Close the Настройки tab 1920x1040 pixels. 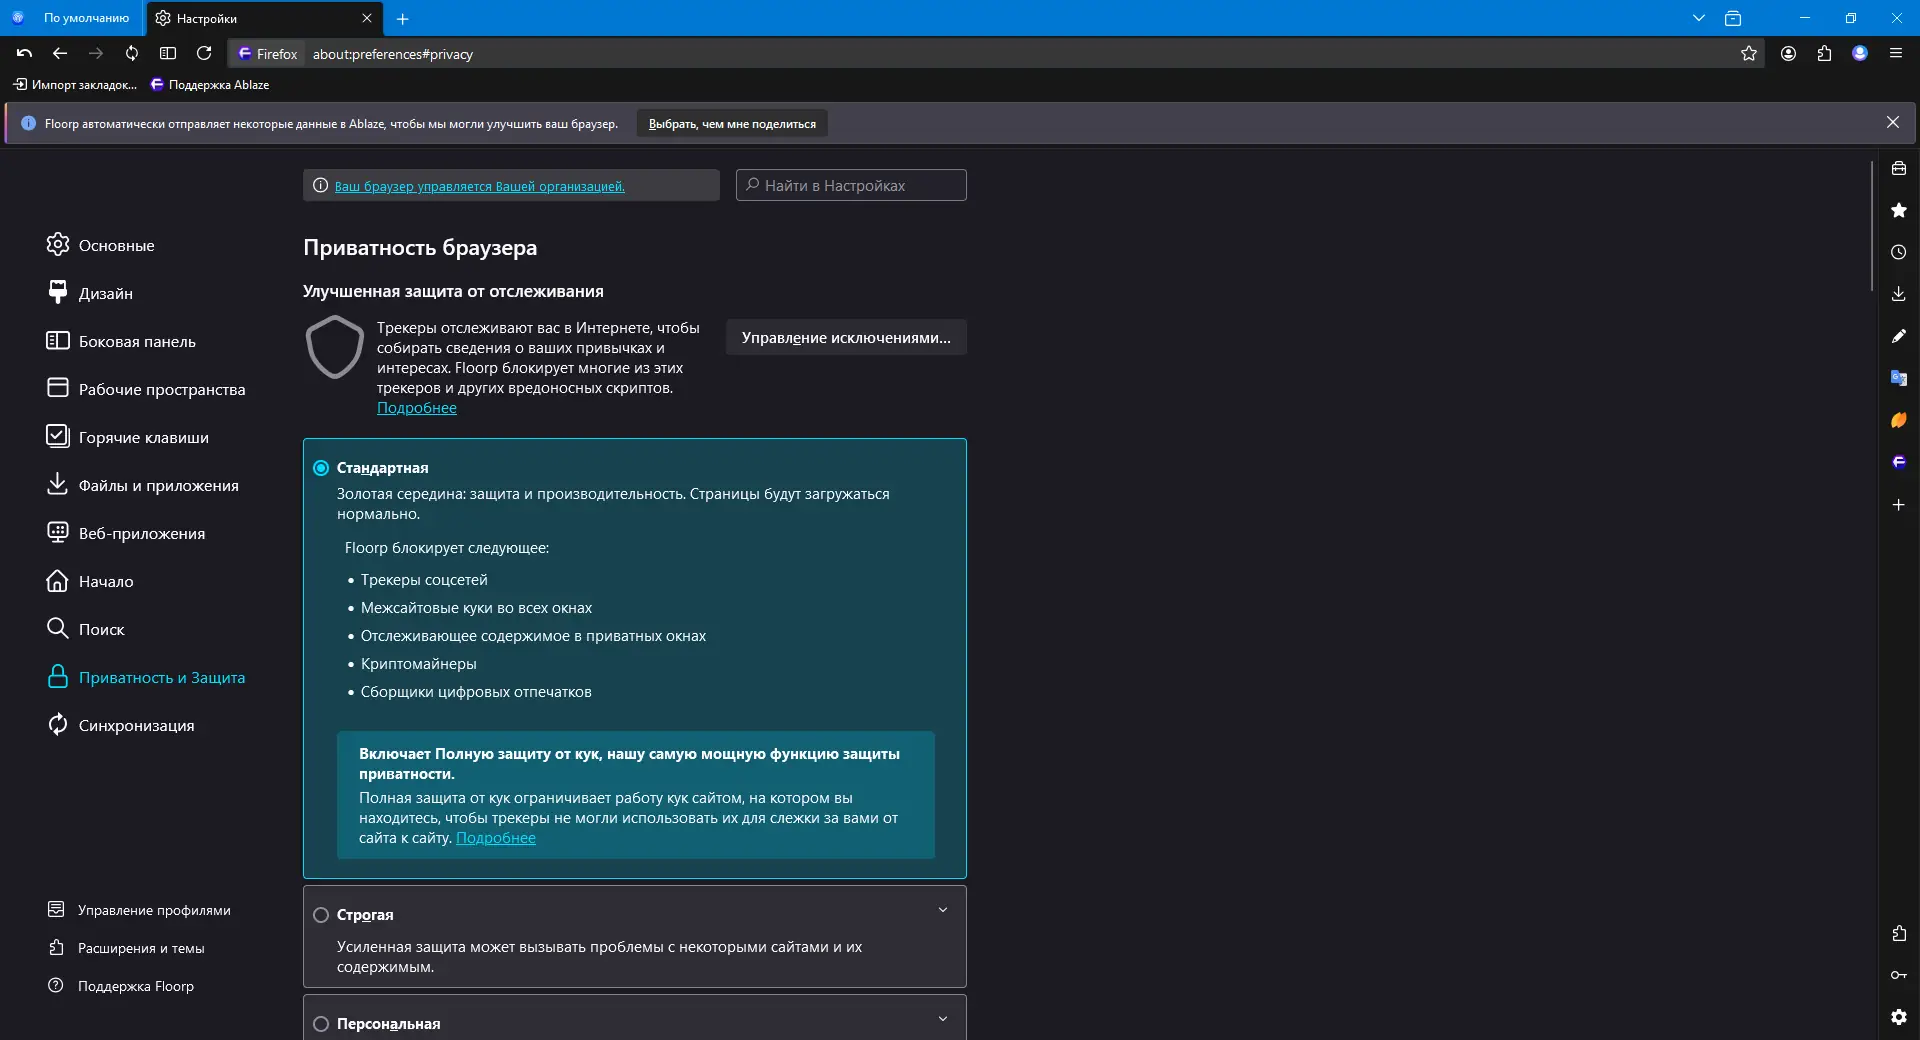tap(367, 18)
